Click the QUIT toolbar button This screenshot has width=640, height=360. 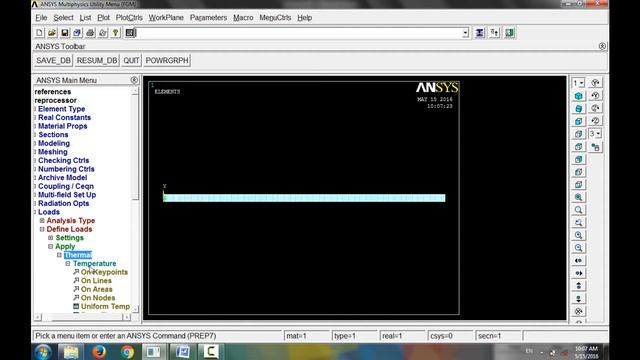click(131, 60)
